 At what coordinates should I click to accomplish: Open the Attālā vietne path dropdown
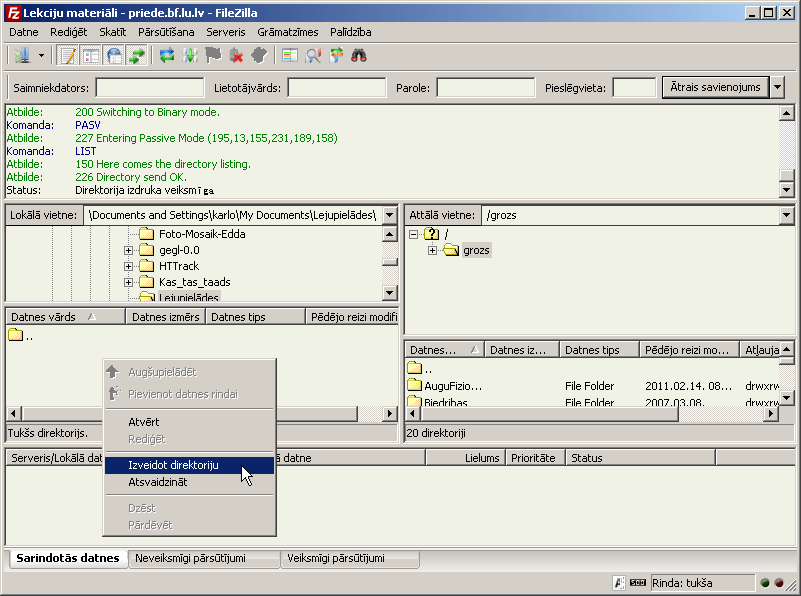point(786,215)
